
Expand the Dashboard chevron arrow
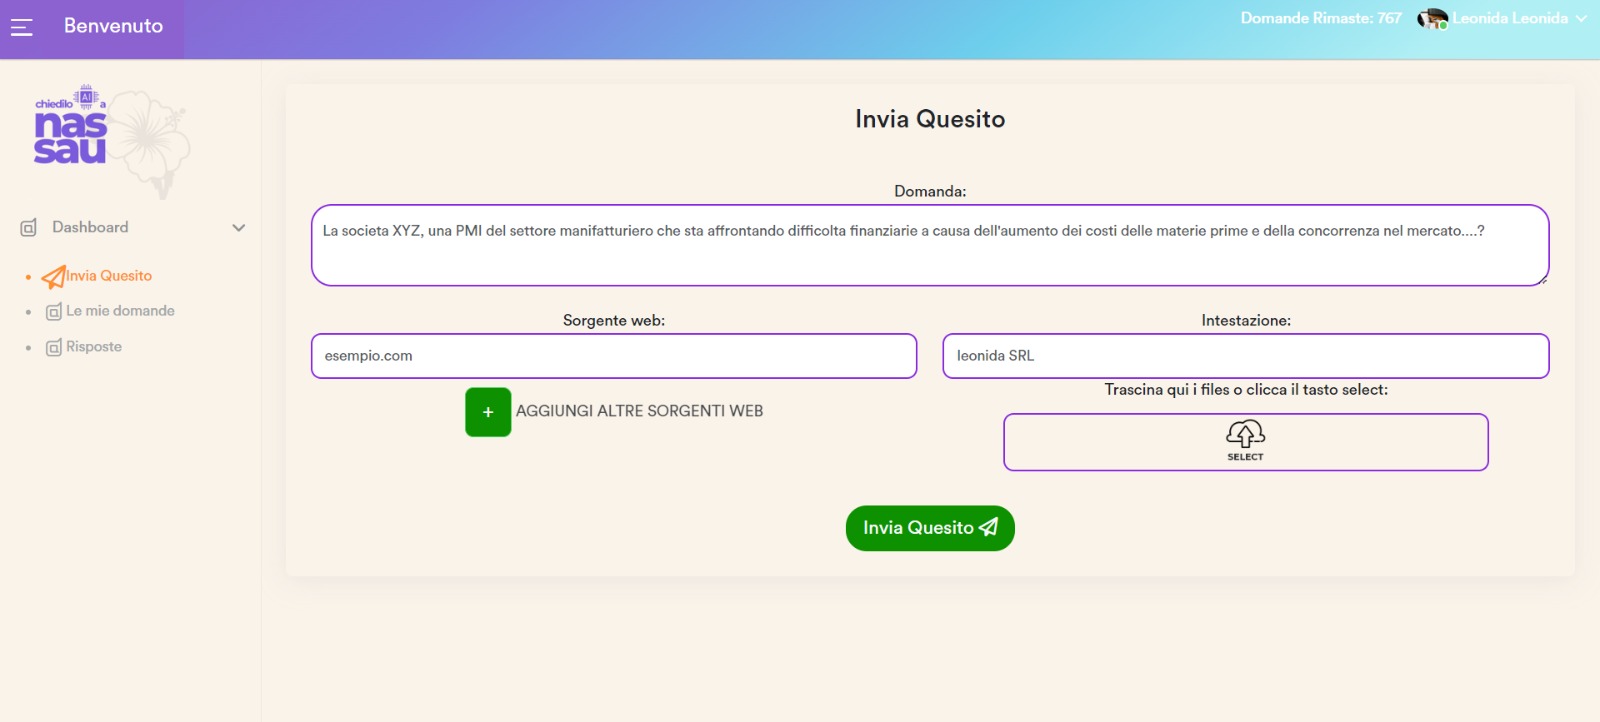[x=239, y=228]
